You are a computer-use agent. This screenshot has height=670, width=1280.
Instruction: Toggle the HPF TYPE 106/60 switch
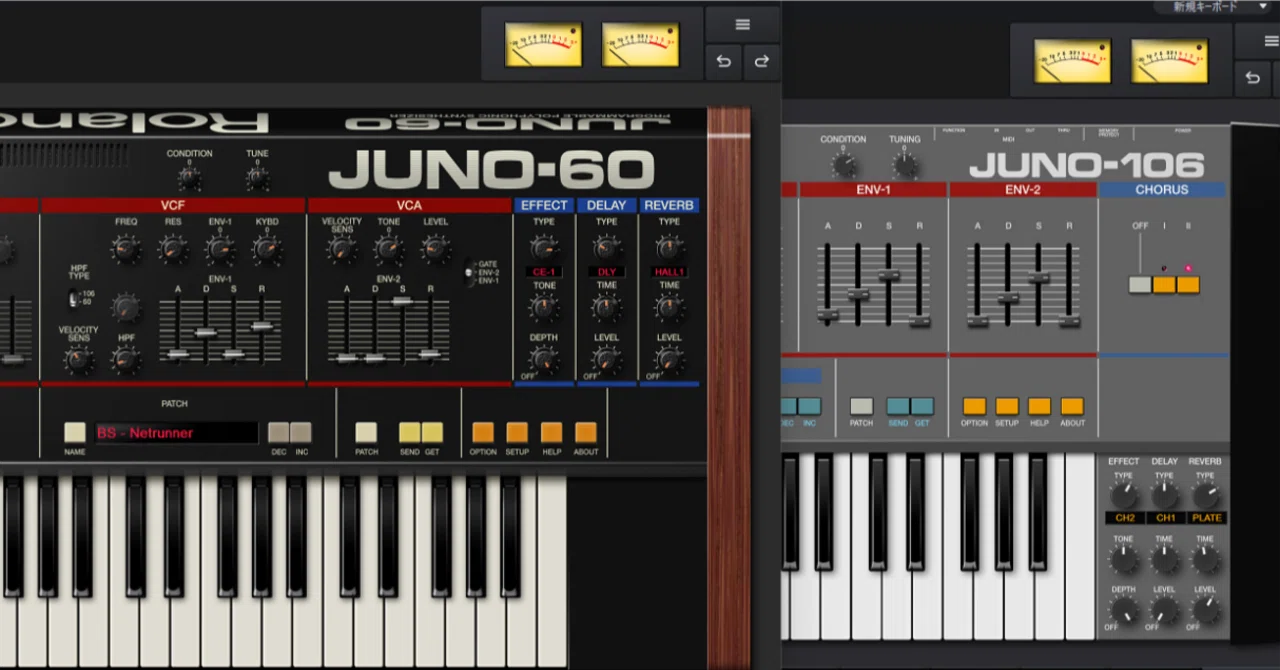click(75, 297)
